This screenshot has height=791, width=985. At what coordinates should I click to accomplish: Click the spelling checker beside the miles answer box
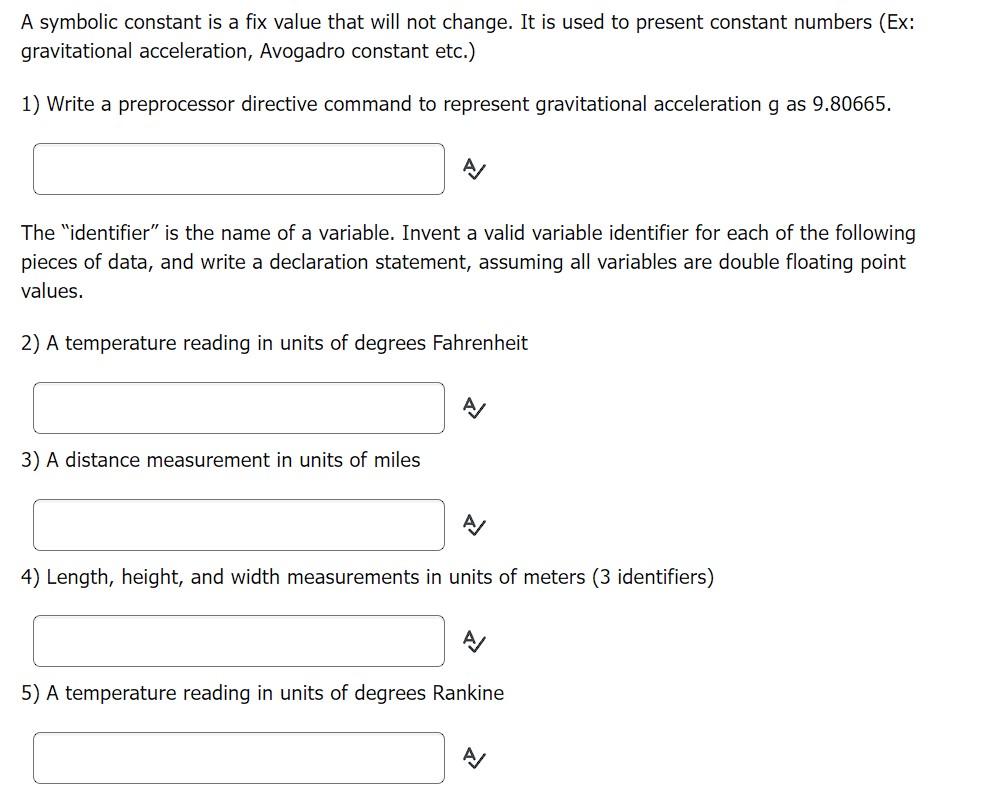pos(474,524)
